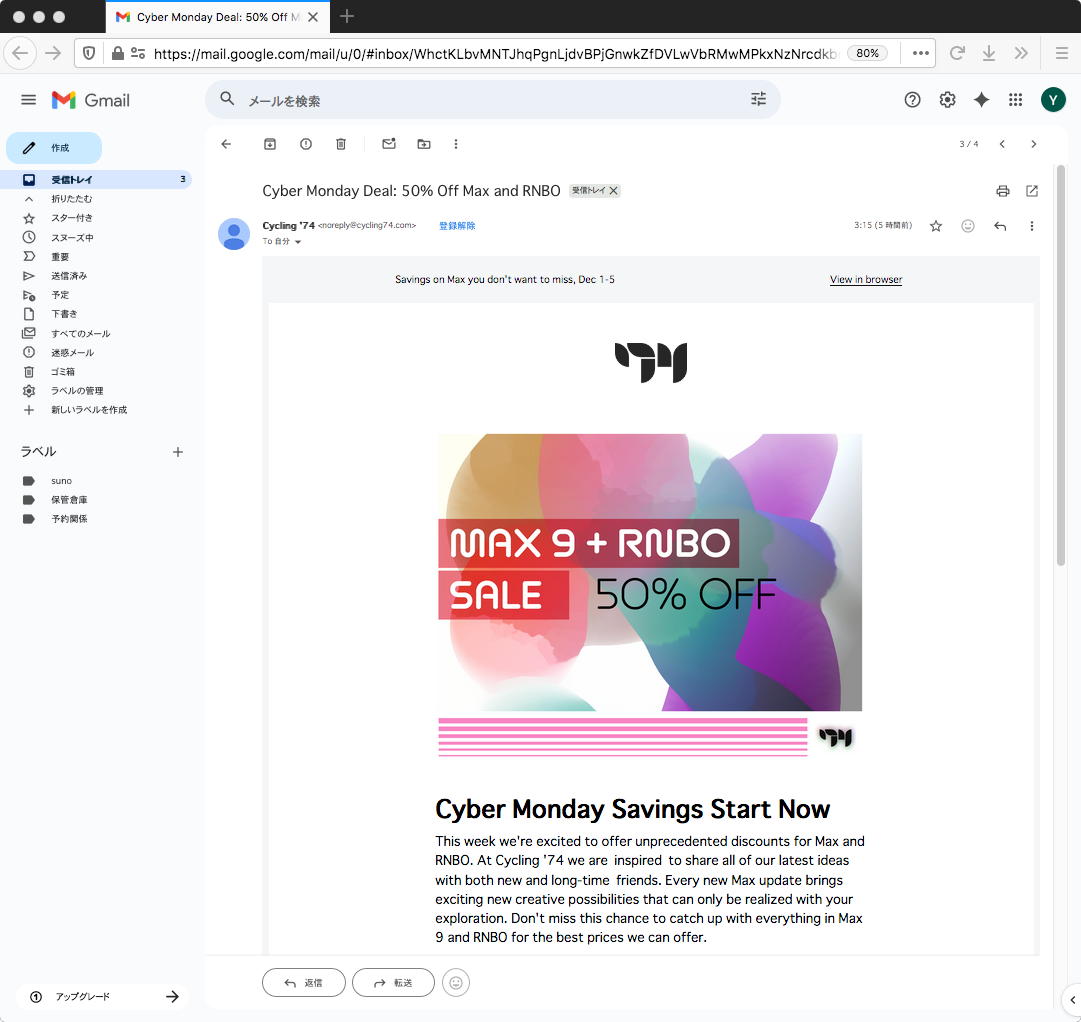Reply using the header arrow icon
The width and height of the screenshot is (1081, 1022).
point(1000,226)
